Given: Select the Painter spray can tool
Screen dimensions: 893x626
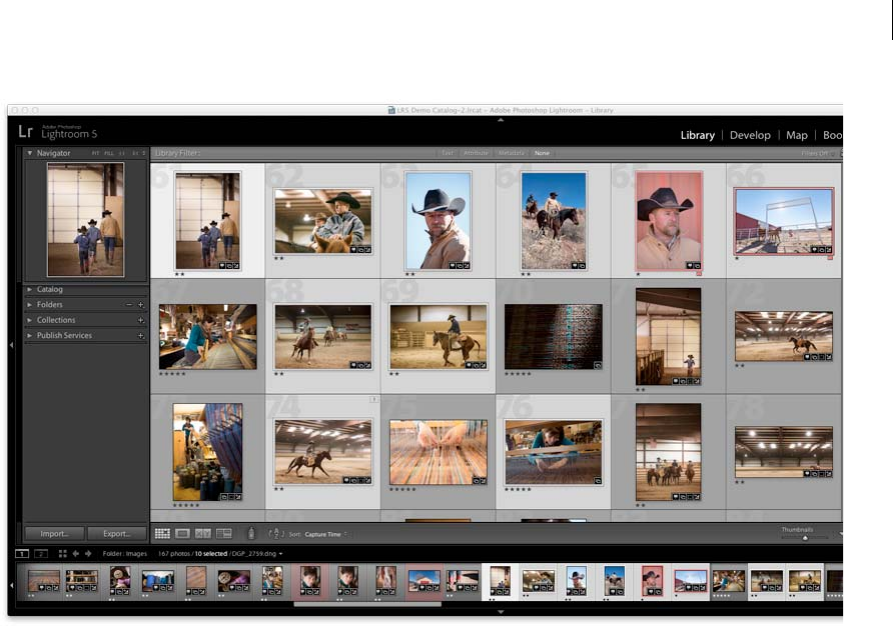Looking at the screenshot, I should [x=251, y=534].
